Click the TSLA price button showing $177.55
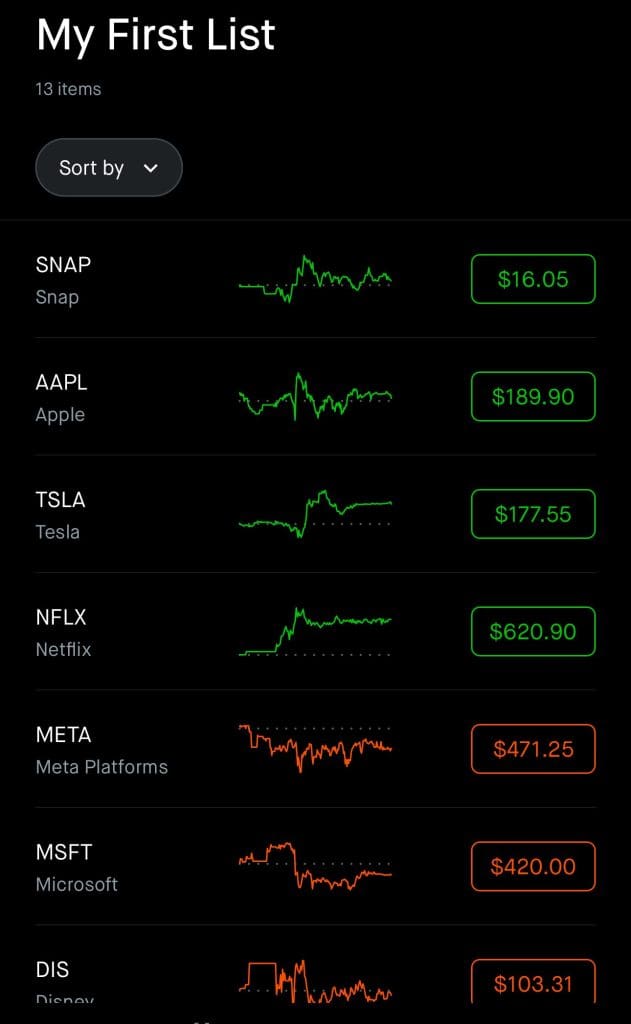This screenshot has height=1024, width=631. pos(532,514)
